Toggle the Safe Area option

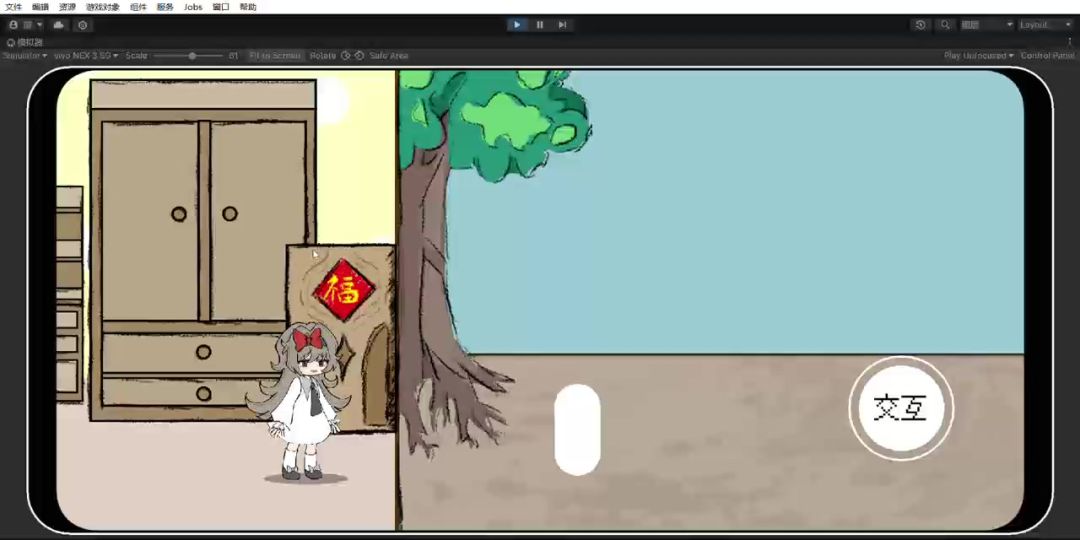coord(389,56)
